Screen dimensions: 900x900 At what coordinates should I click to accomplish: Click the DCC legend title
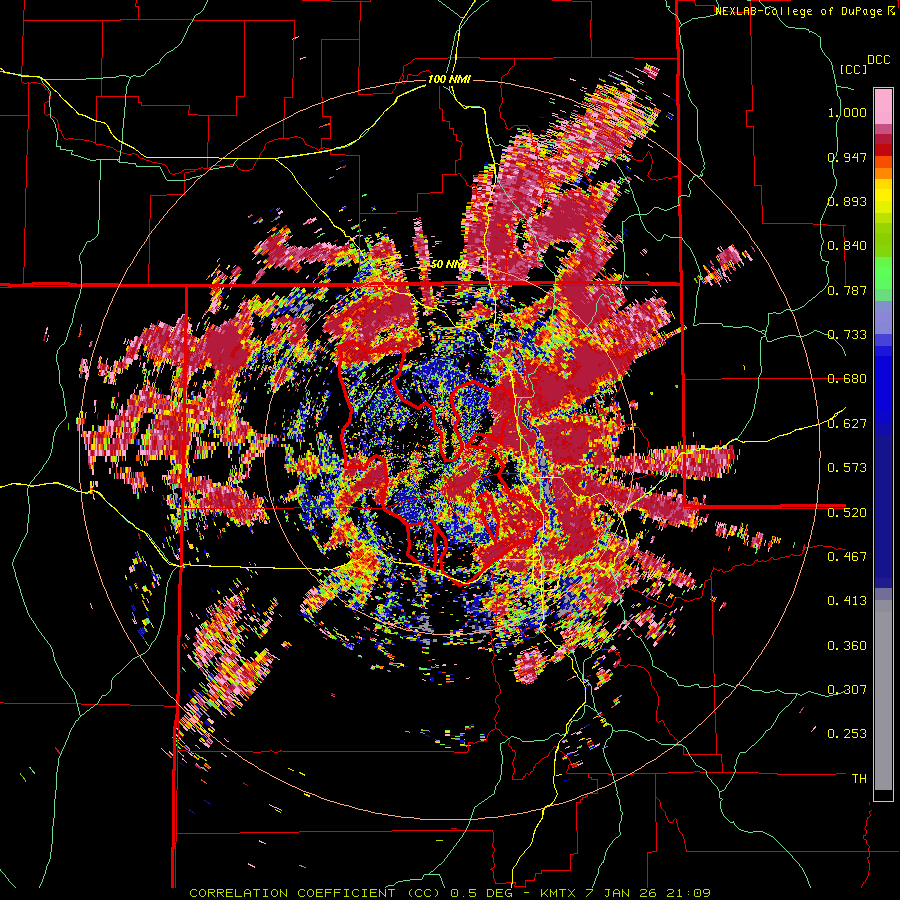pos(878,60)
